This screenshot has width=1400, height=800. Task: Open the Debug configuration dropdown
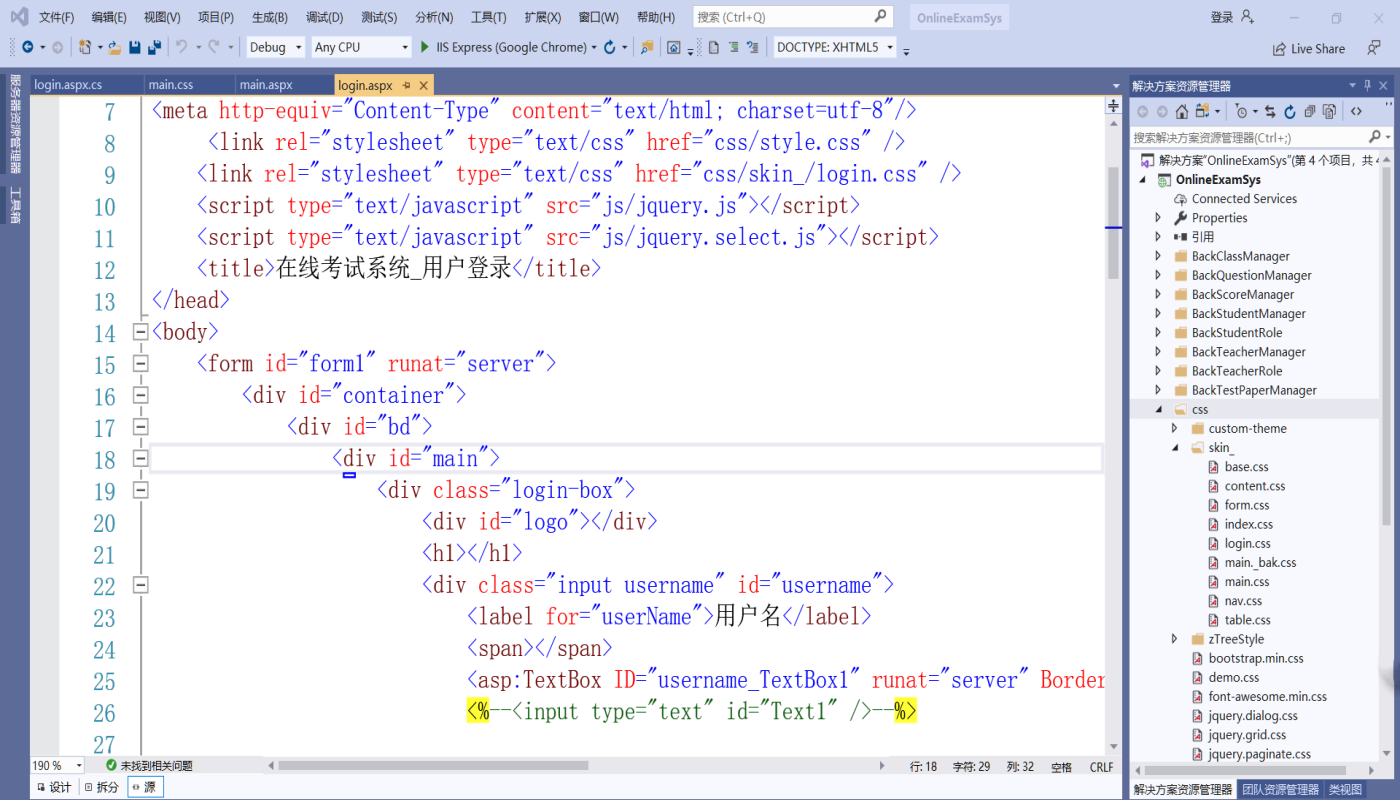(276, 47)
